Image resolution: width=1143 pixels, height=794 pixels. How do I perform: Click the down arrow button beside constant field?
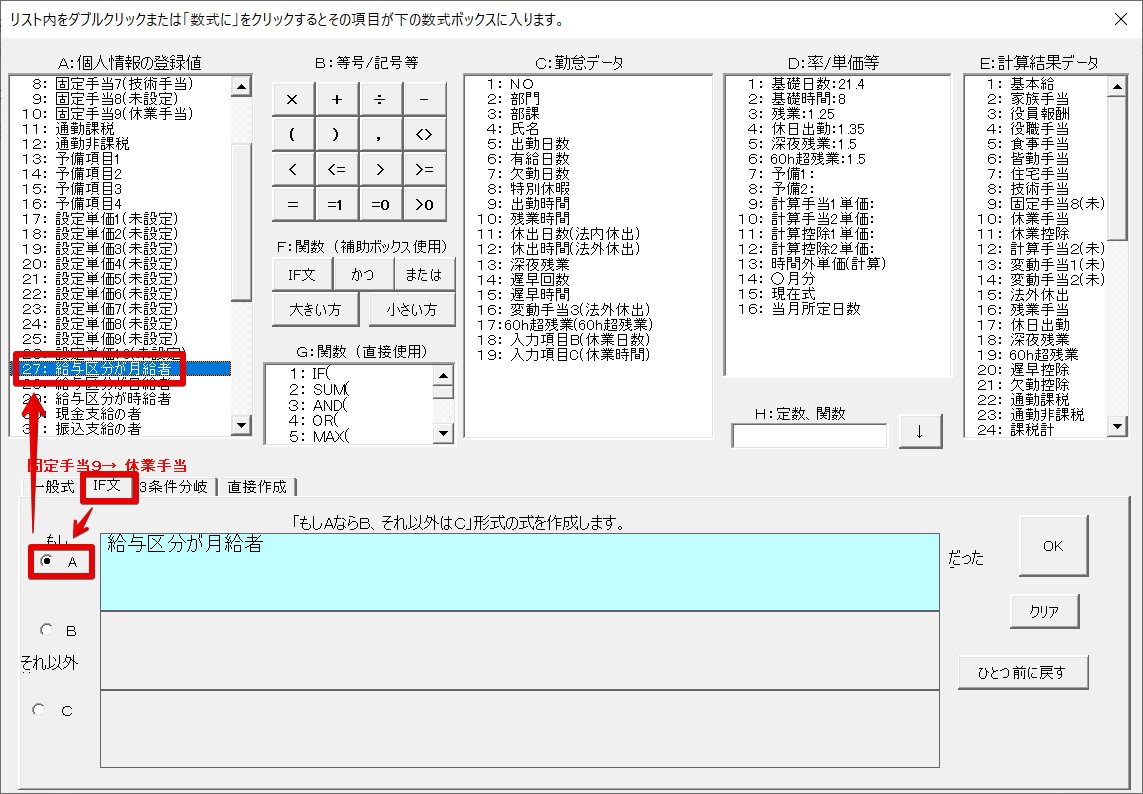pyautogui.click(x=920, y=432)
